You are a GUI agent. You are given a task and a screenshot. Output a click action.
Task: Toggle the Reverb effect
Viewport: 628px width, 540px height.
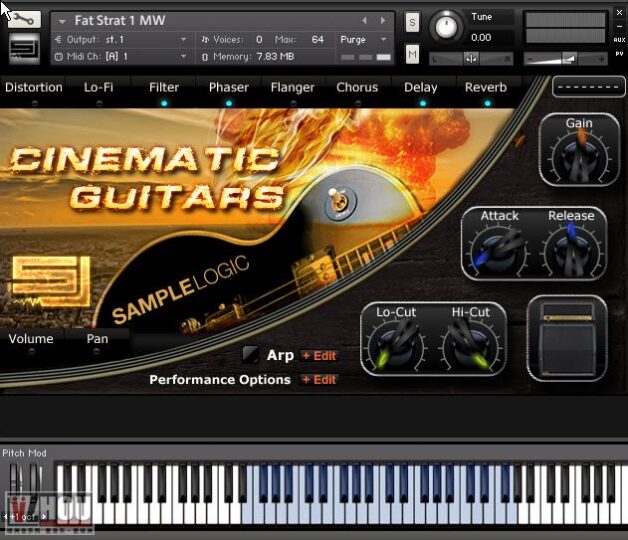486,88
